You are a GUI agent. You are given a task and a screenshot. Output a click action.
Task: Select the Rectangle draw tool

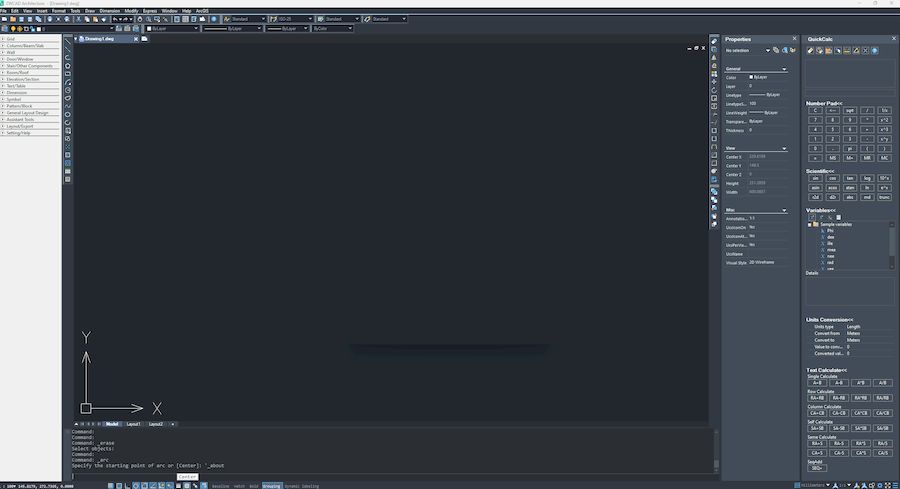68,73
